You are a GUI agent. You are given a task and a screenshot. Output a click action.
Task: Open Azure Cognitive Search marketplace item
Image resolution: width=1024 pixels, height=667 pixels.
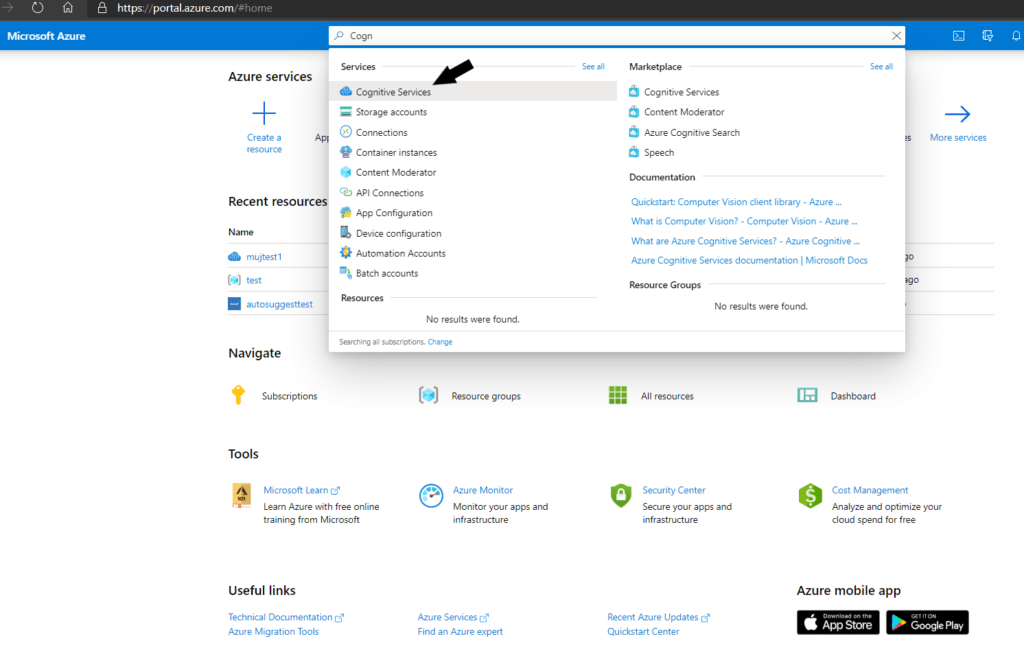tap(691, 132)
